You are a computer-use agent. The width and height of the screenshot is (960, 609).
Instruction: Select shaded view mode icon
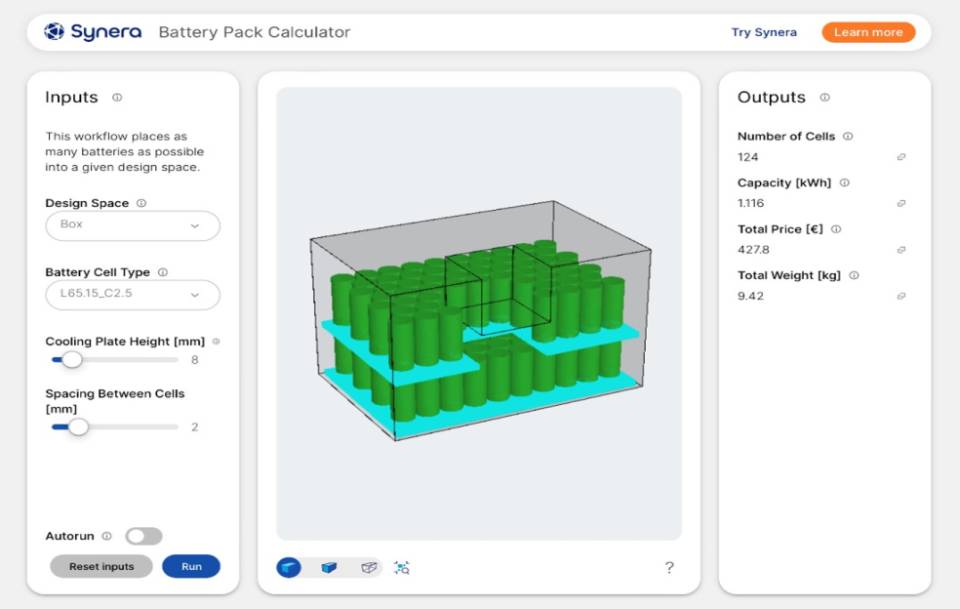coord(289,568)
